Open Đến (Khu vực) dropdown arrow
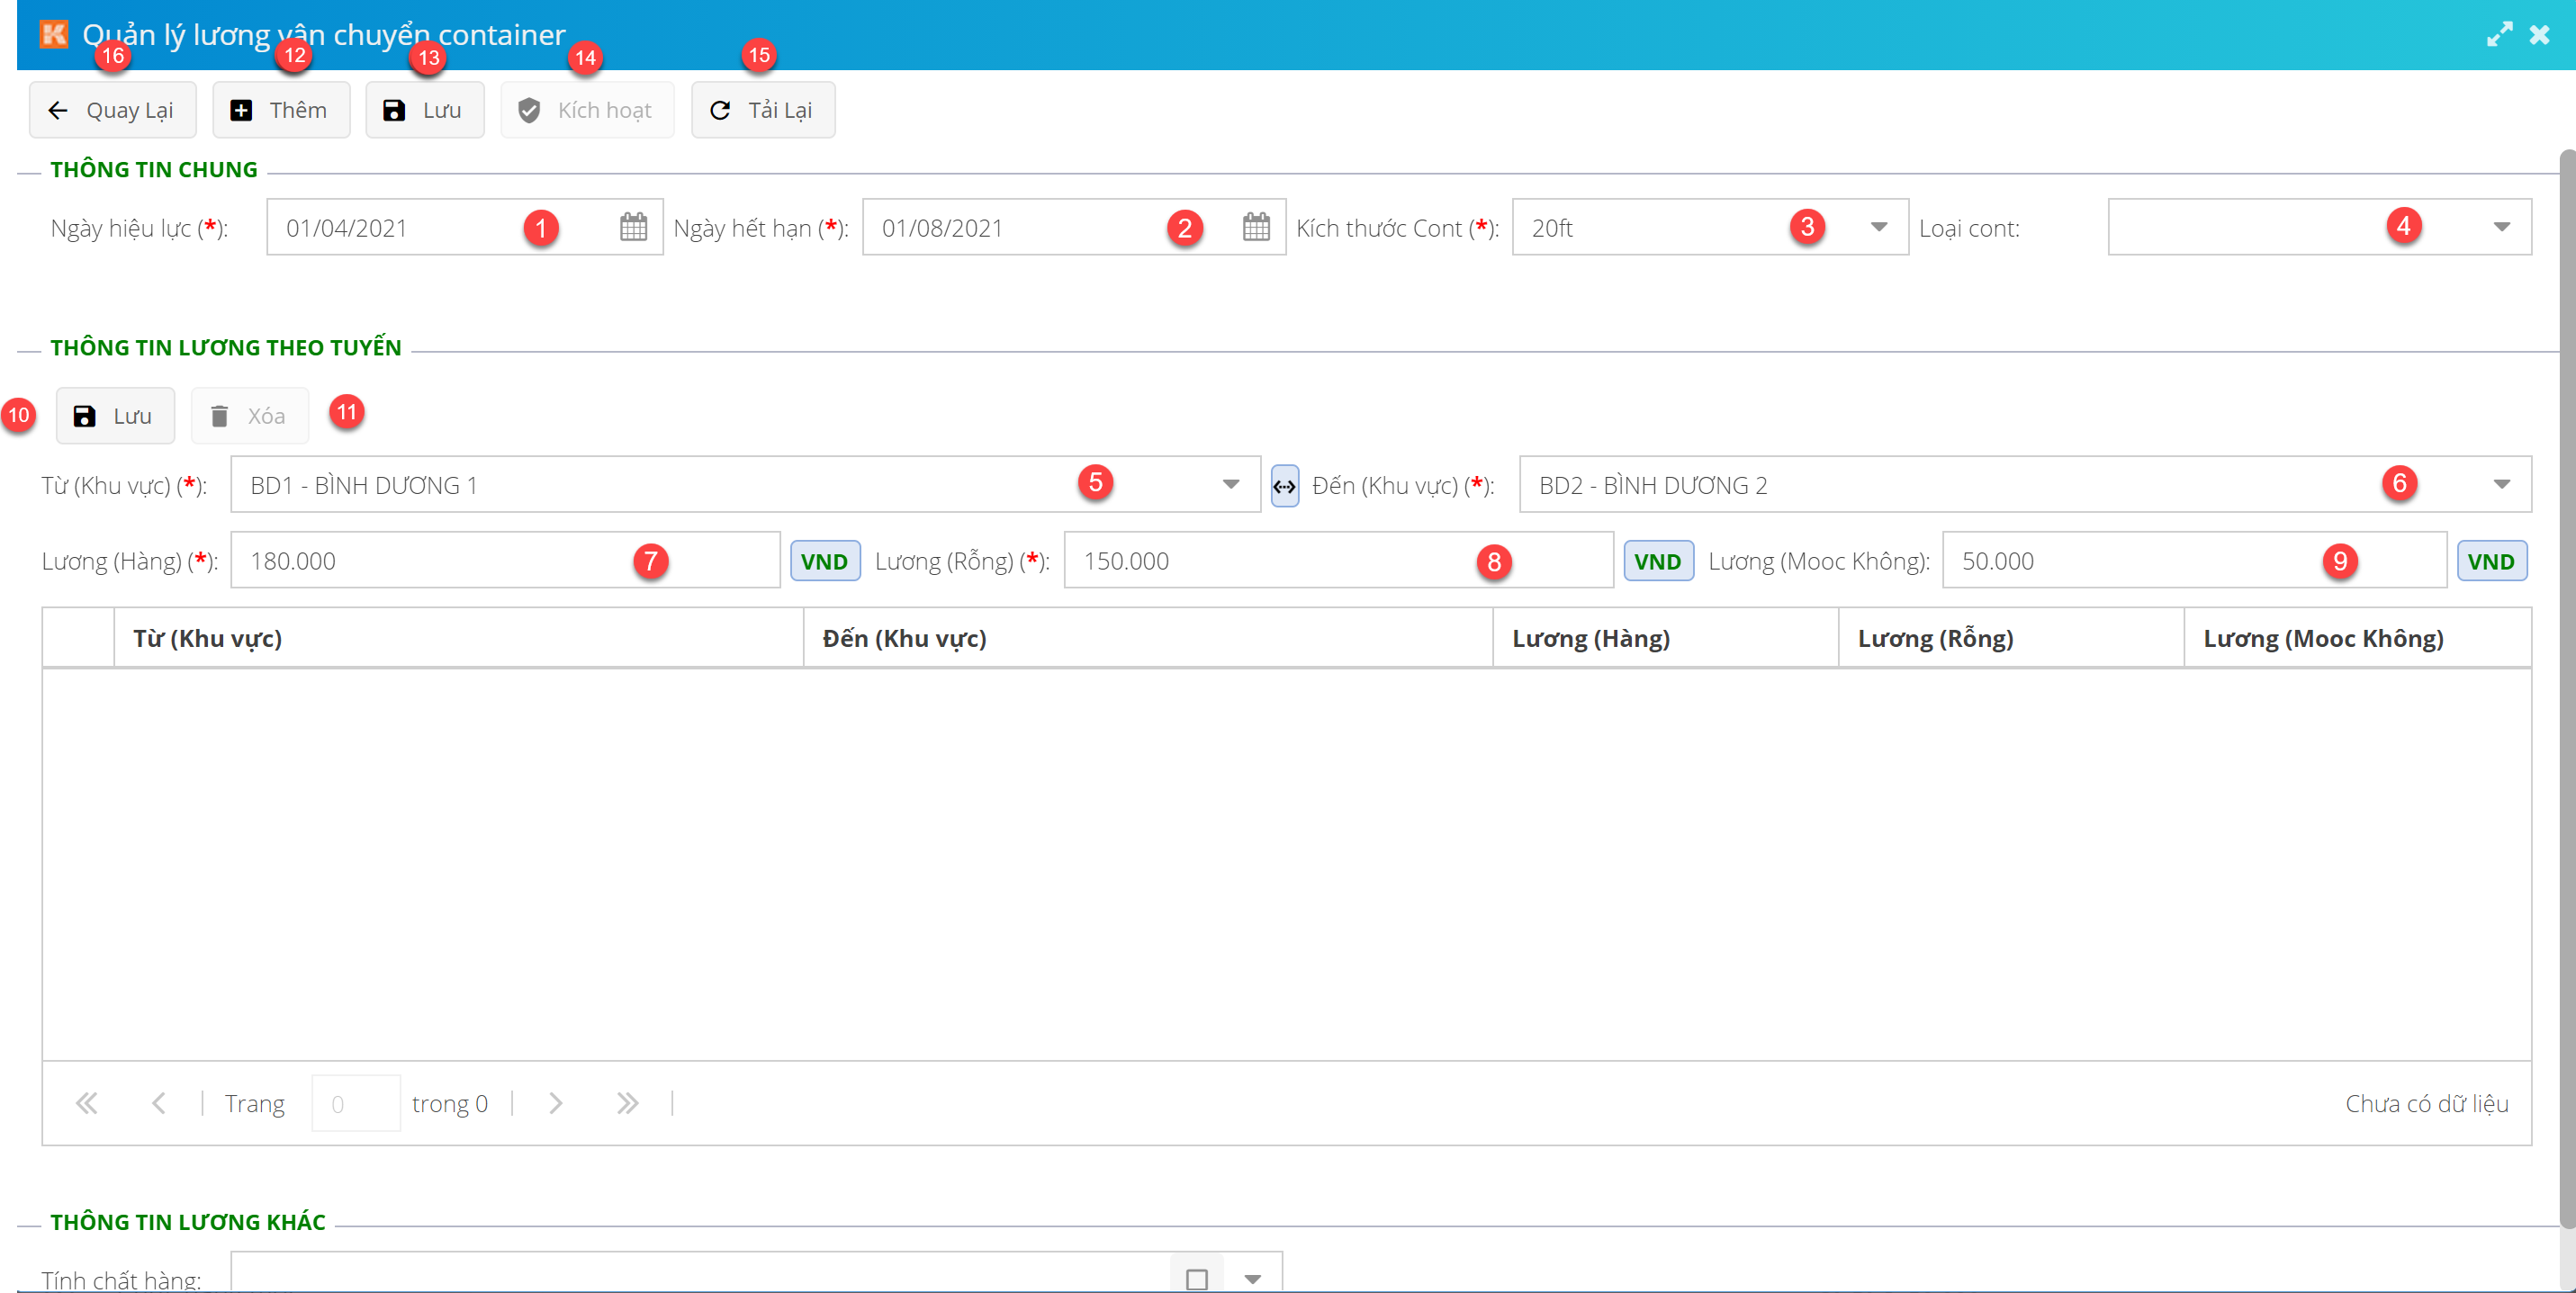This screenshot has width=2576, height=1293. click(x=2501, y=484)
